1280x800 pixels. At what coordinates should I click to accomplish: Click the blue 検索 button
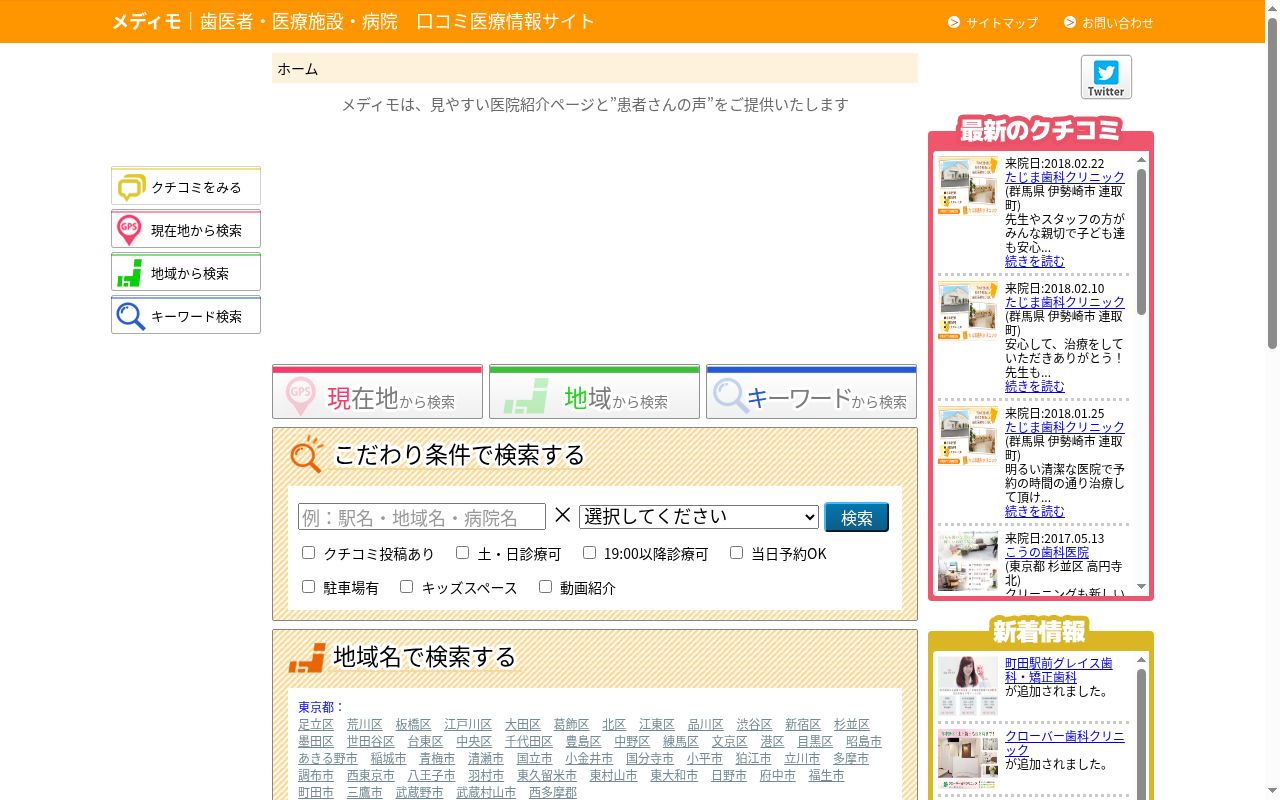pyautogui.click(x=857, y=517)
